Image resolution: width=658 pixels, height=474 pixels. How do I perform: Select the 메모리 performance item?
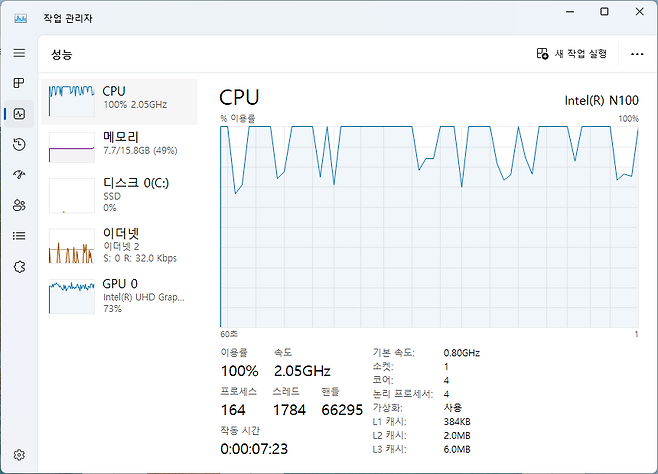point(120,143)
